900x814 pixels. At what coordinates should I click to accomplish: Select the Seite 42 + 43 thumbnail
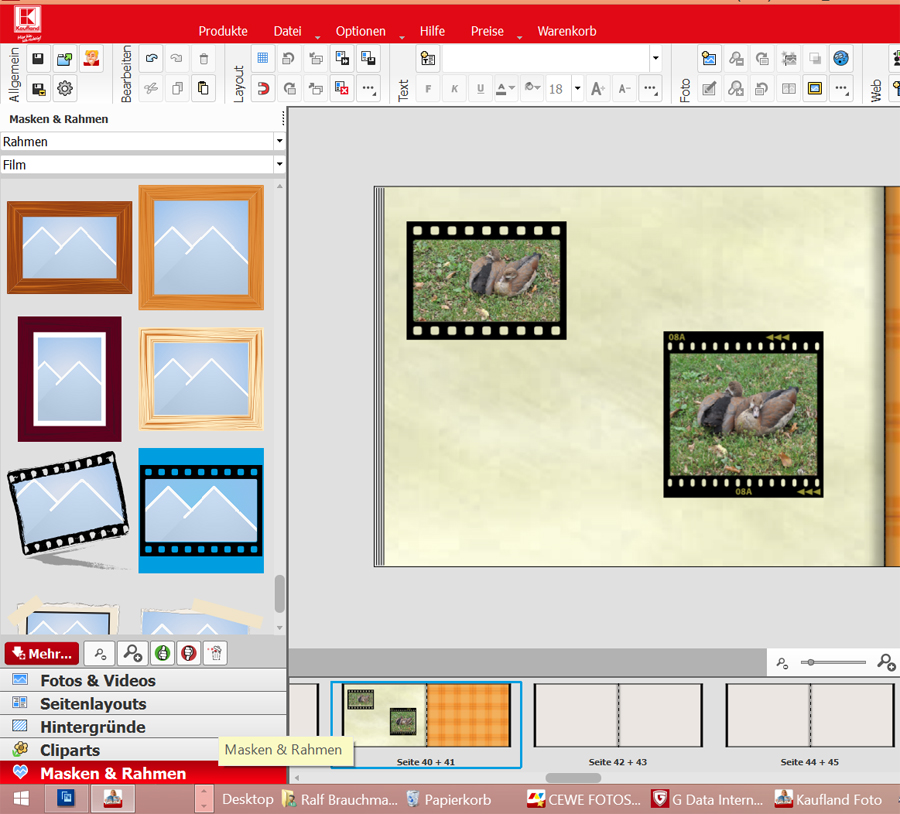[x=618, y=716]
